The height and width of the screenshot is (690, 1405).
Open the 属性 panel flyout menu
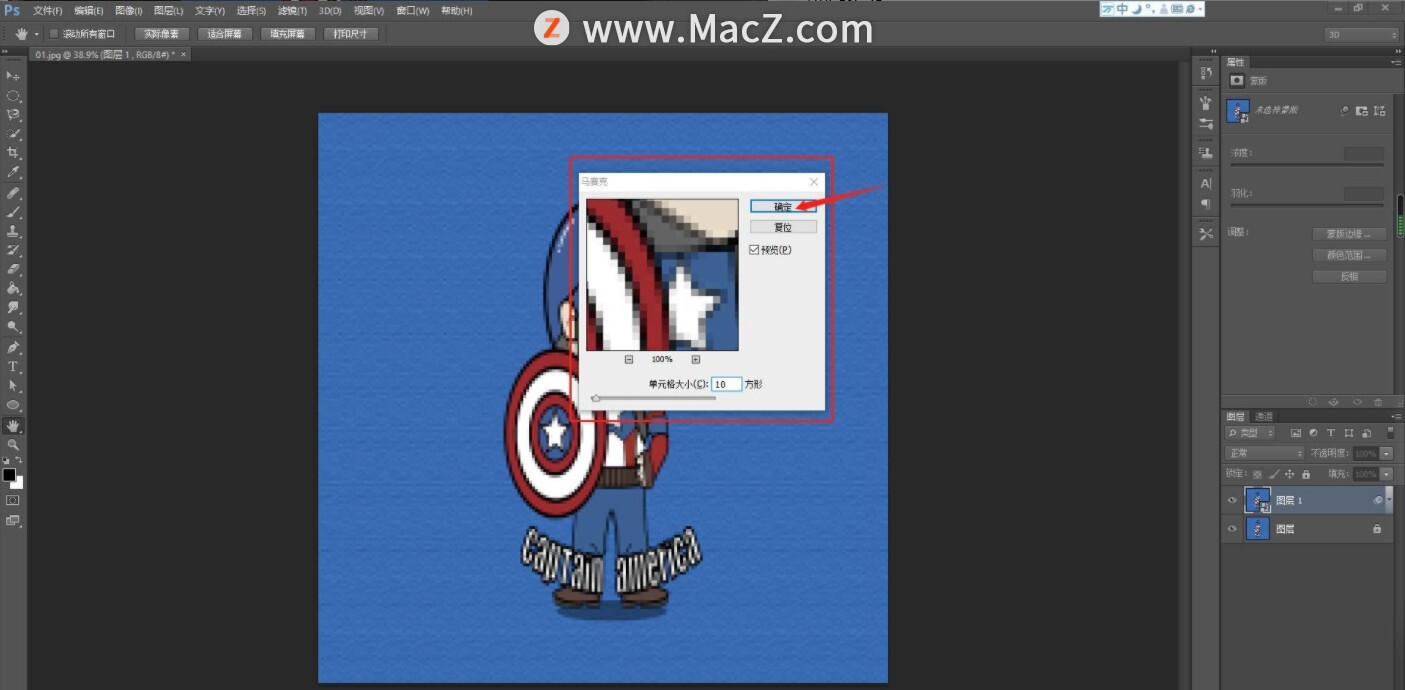click(1396, 62)
